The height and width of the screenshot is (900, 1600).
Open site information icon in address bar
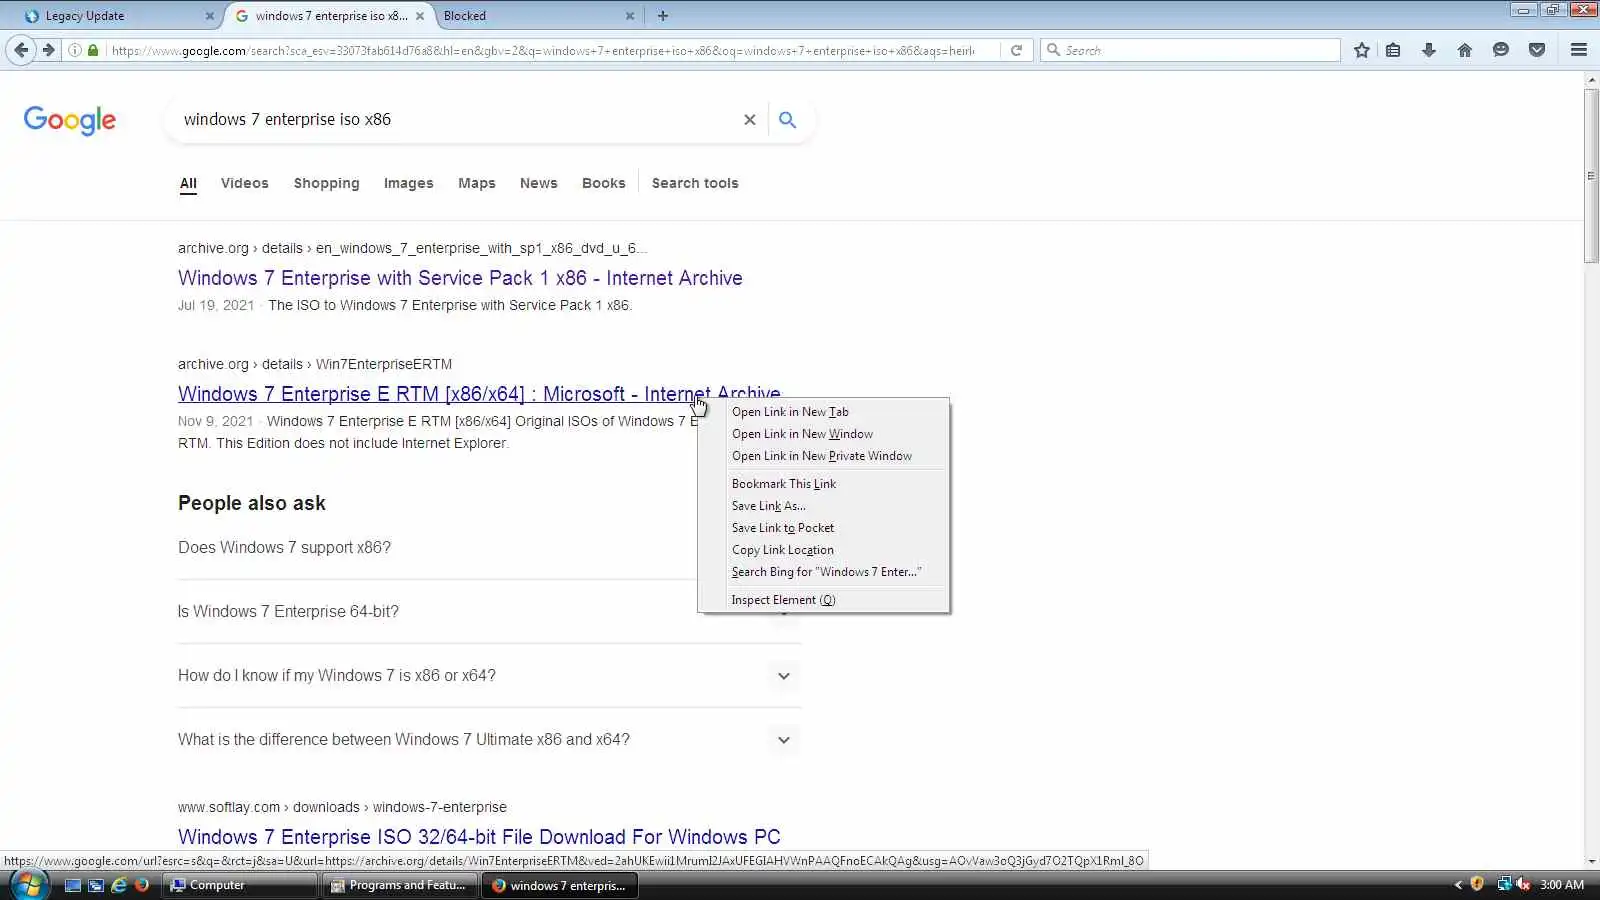(75, 50)
